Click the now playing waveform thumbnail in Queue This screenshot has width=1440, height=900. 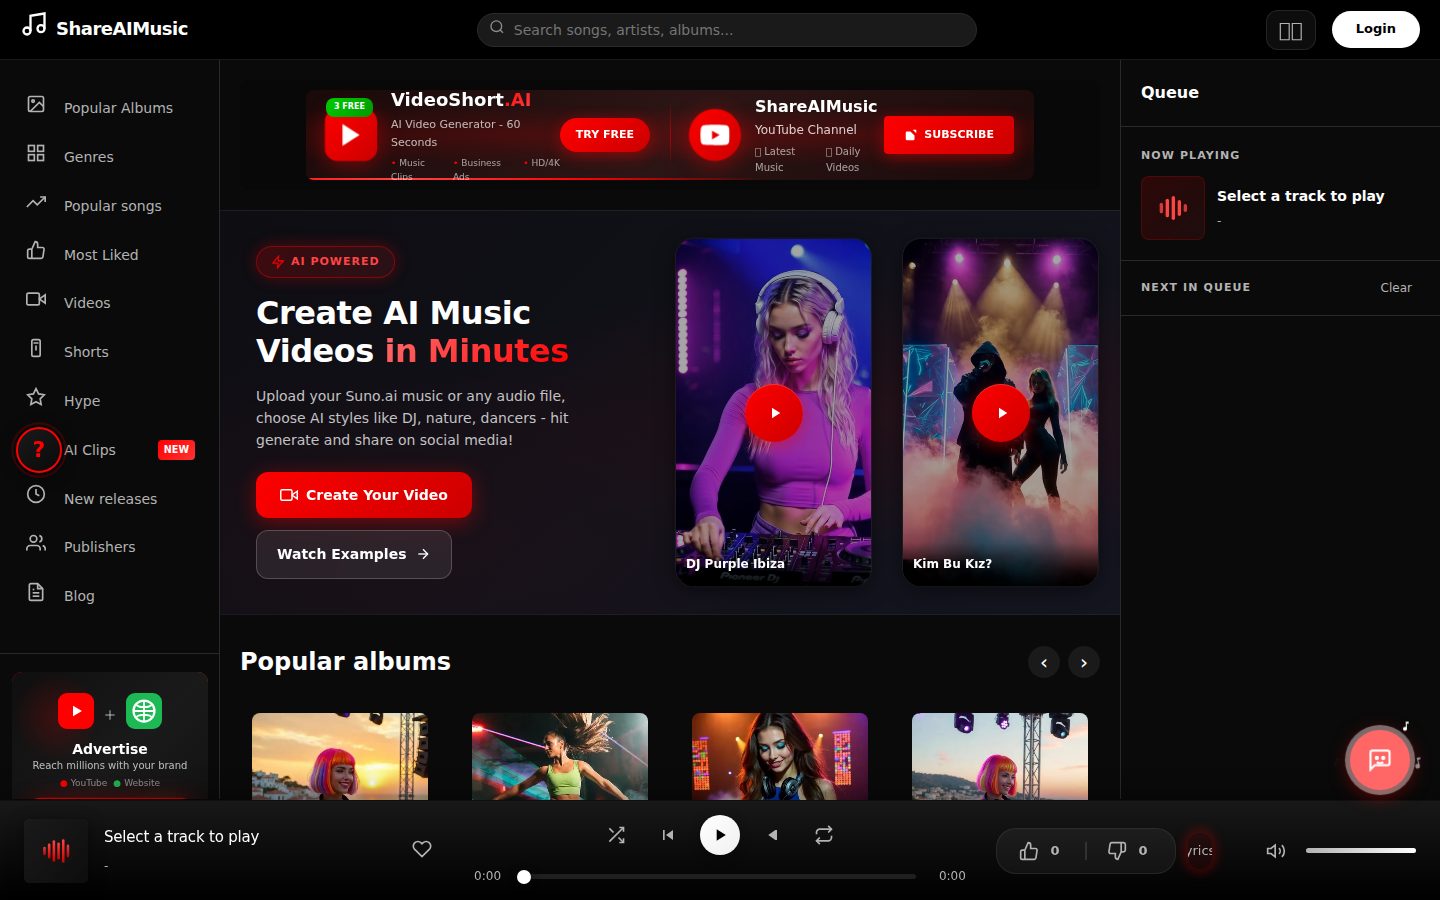(x=1173, y=208)
